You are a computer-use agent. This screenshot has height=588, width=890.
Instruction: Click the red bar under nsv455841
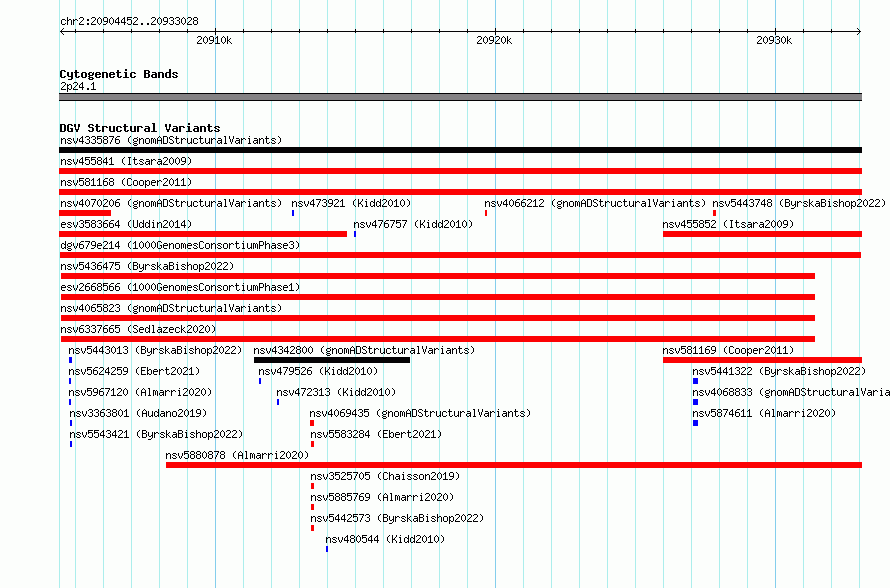(x=460, y=171)
